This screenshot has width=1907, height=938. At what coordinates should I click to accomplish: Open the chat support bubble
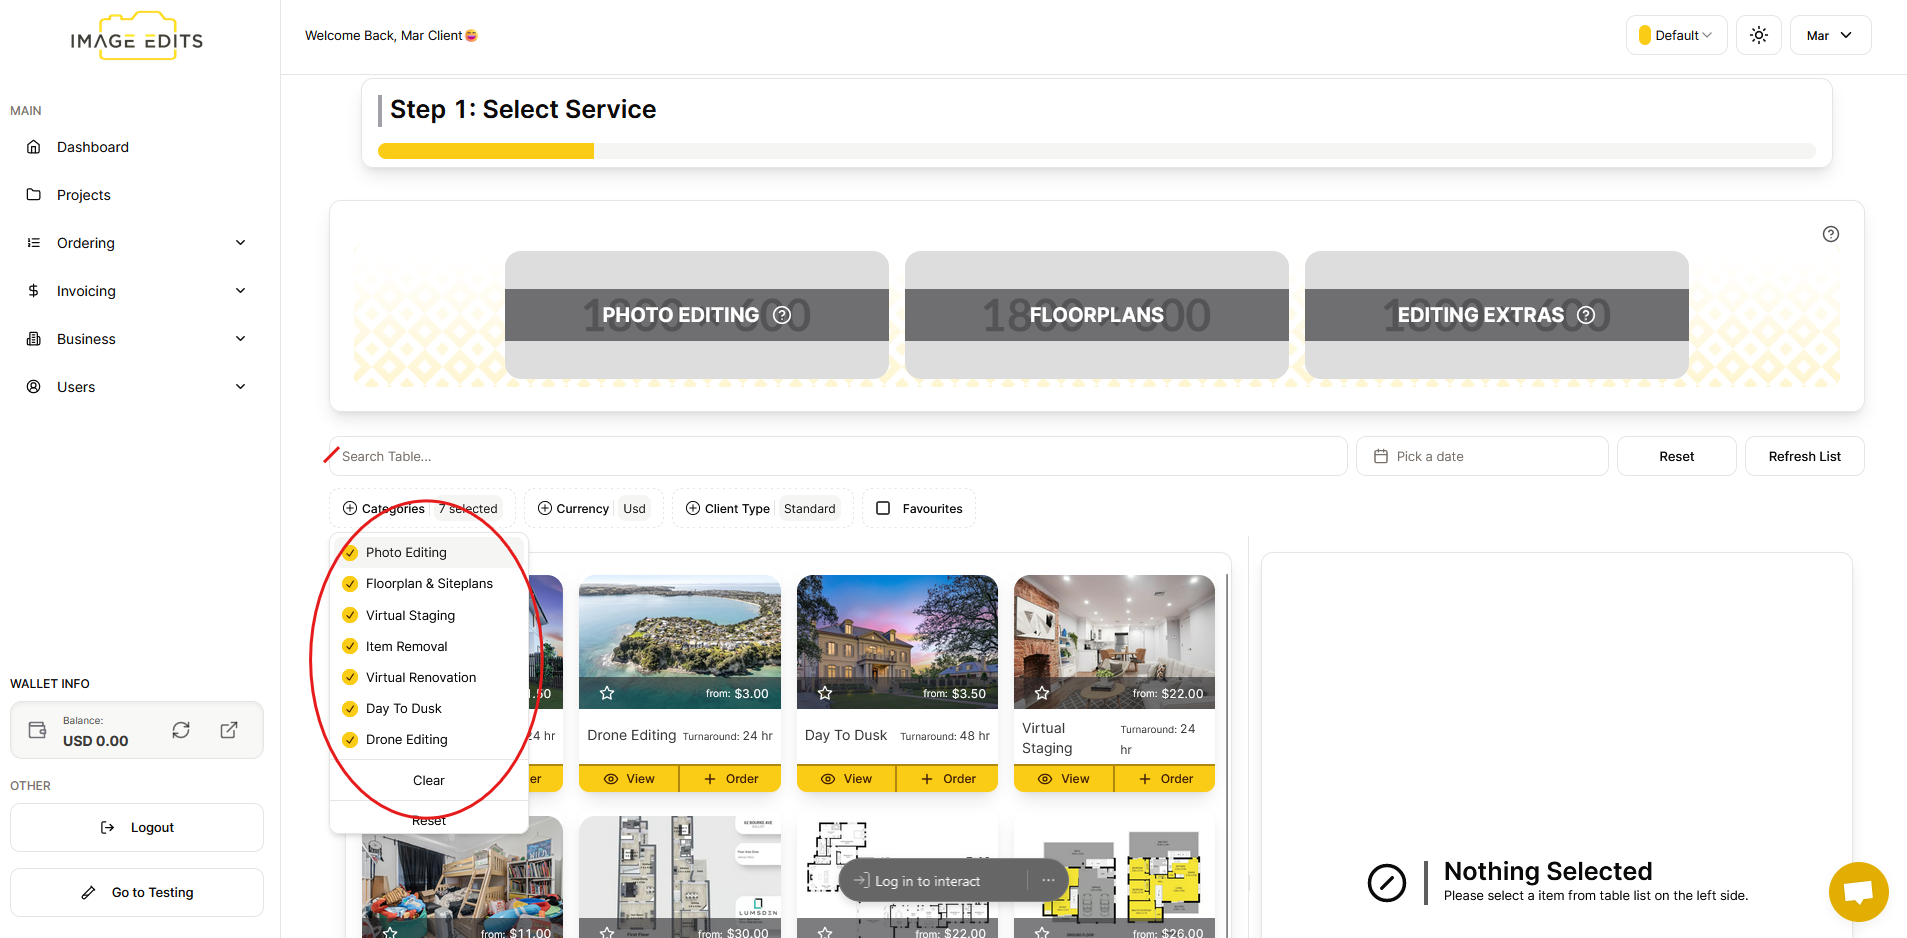tap(1858, 891)
